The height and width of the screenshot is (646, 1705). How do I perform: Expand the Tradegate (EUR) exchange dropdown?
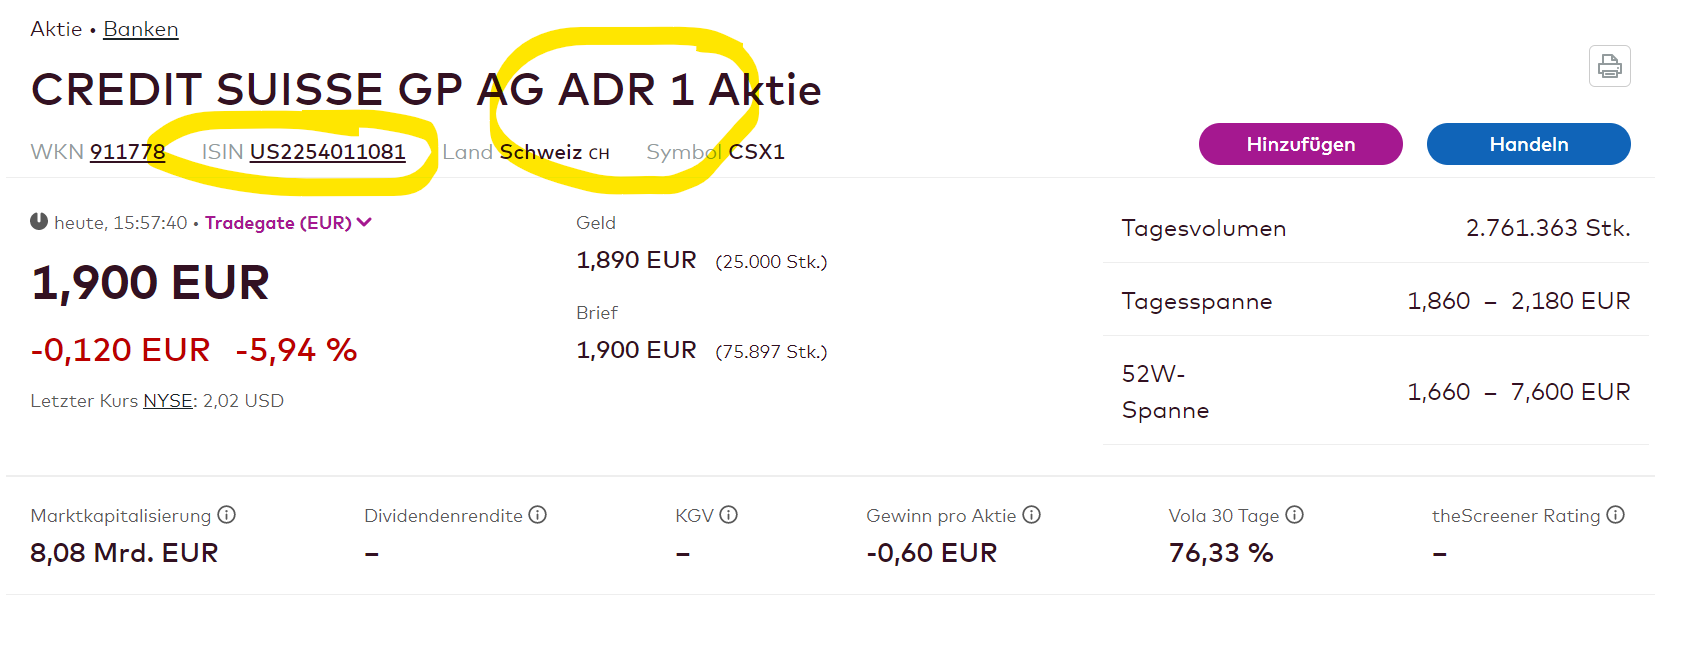288,223
